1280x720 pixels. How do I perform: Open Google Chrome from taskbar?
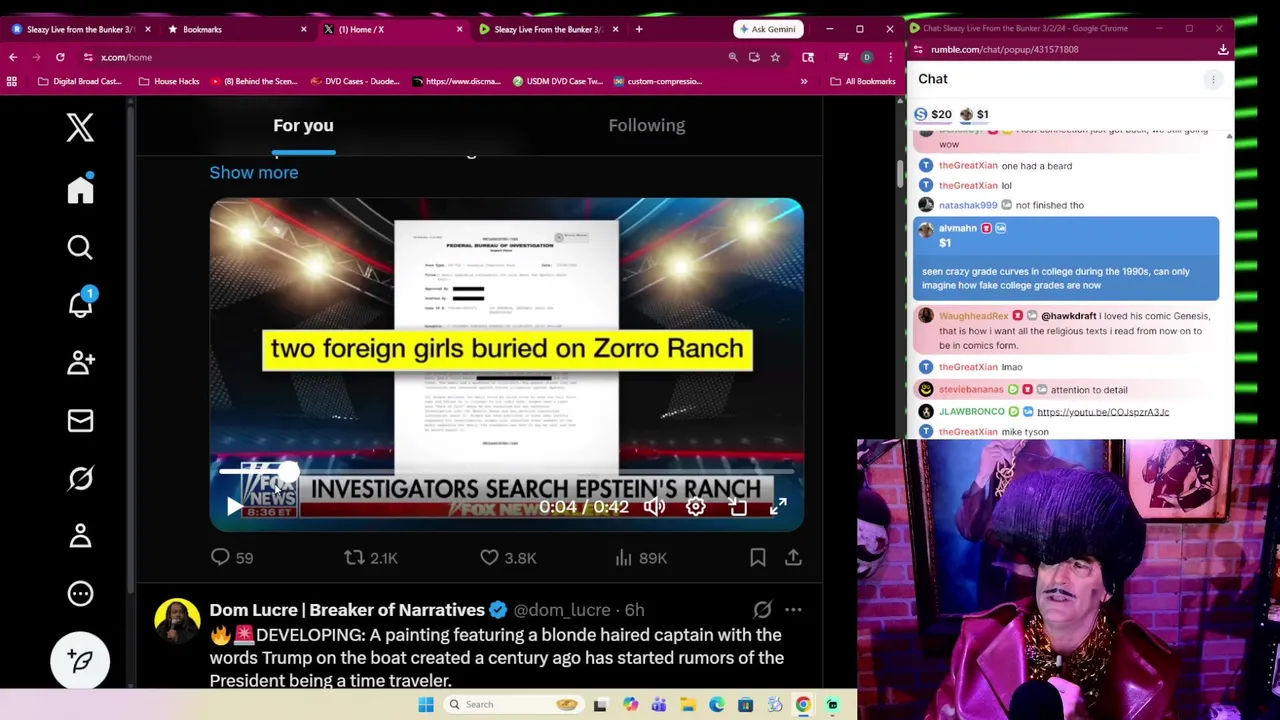(803, 704)
